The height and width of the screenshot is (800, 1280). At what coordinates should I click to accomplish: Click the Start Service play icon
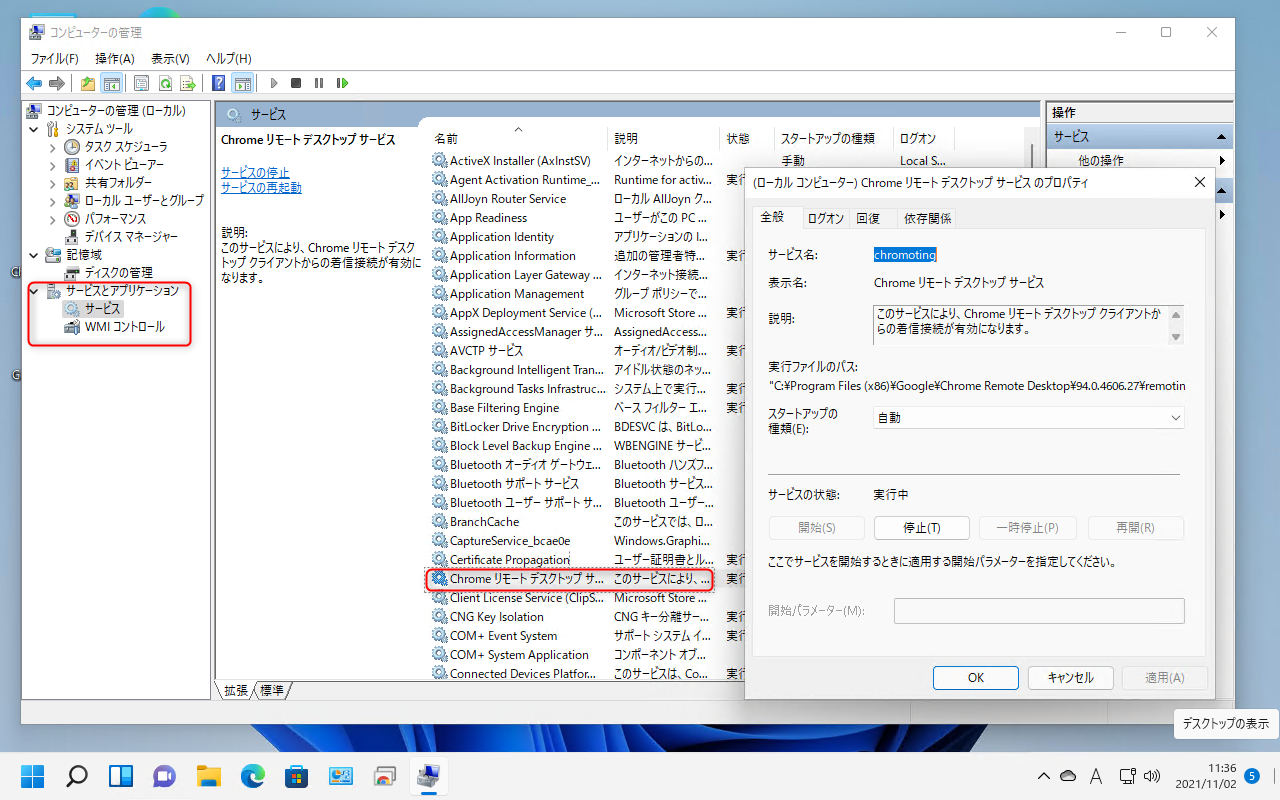pos(273,83)
